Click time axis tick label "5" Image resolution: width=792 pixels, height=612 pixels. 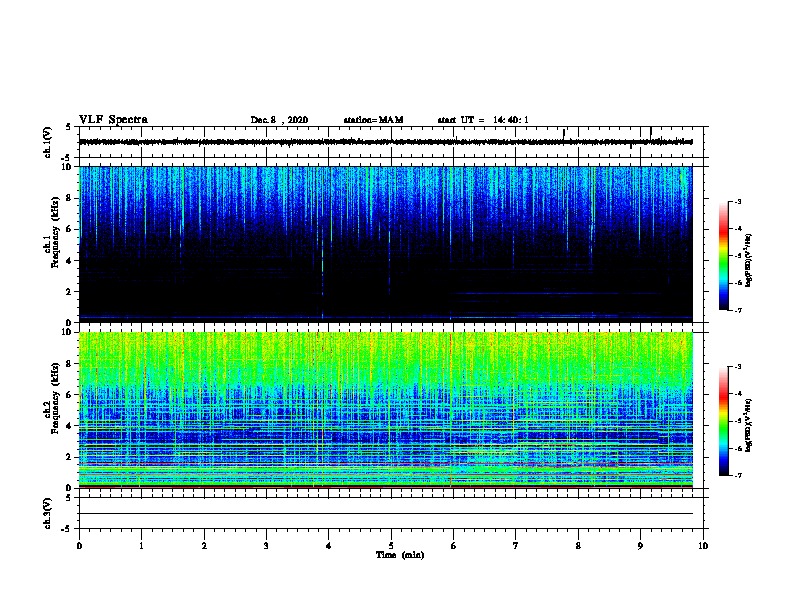pos(391,545)
